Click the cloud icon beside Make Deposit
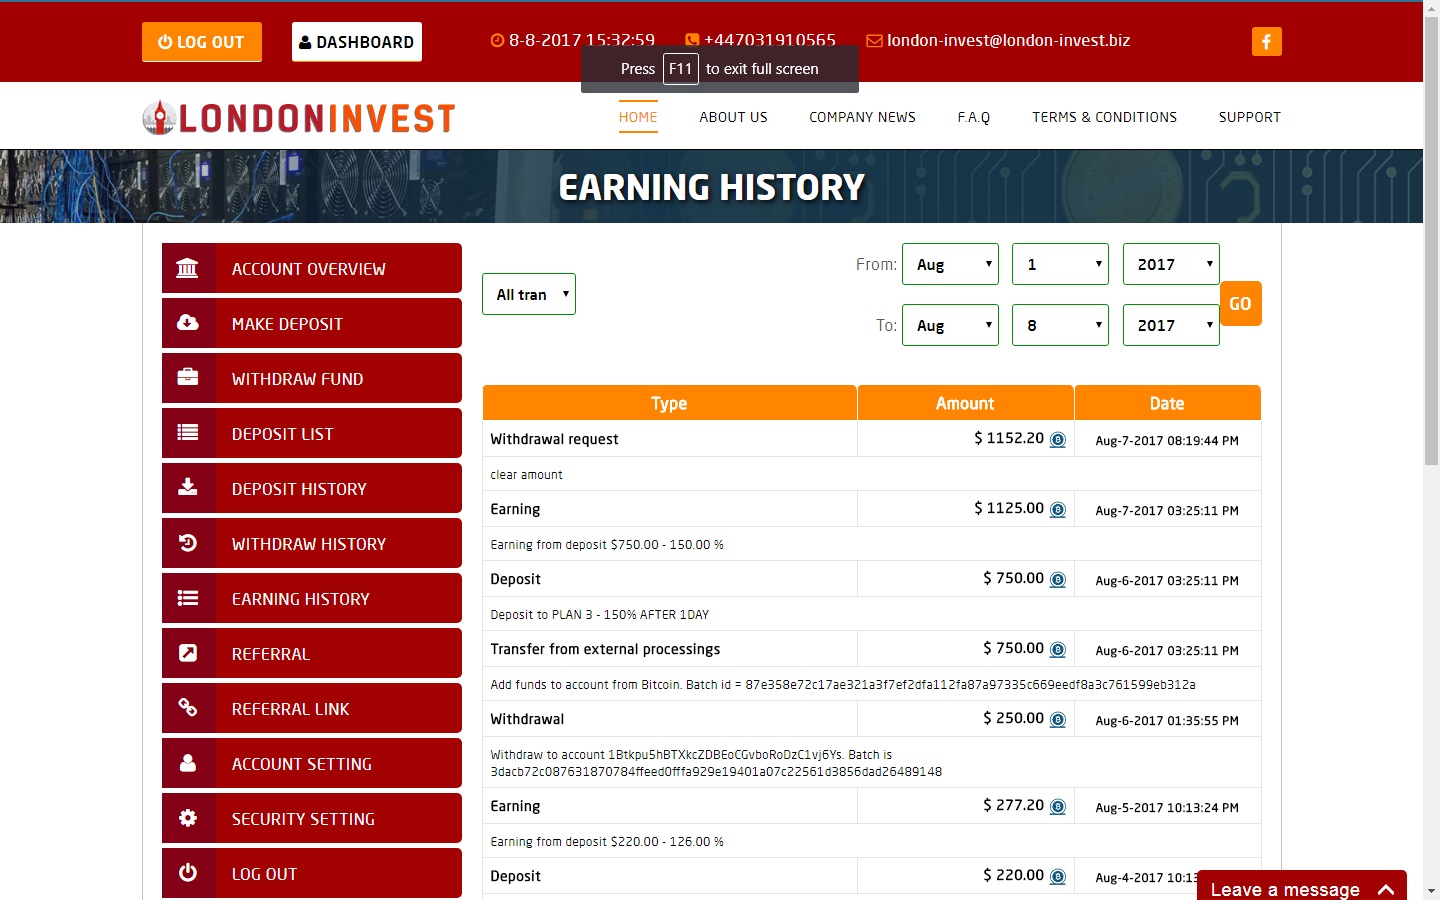The width and height of the screenshot is (1440, 900). tap(187, 322)
